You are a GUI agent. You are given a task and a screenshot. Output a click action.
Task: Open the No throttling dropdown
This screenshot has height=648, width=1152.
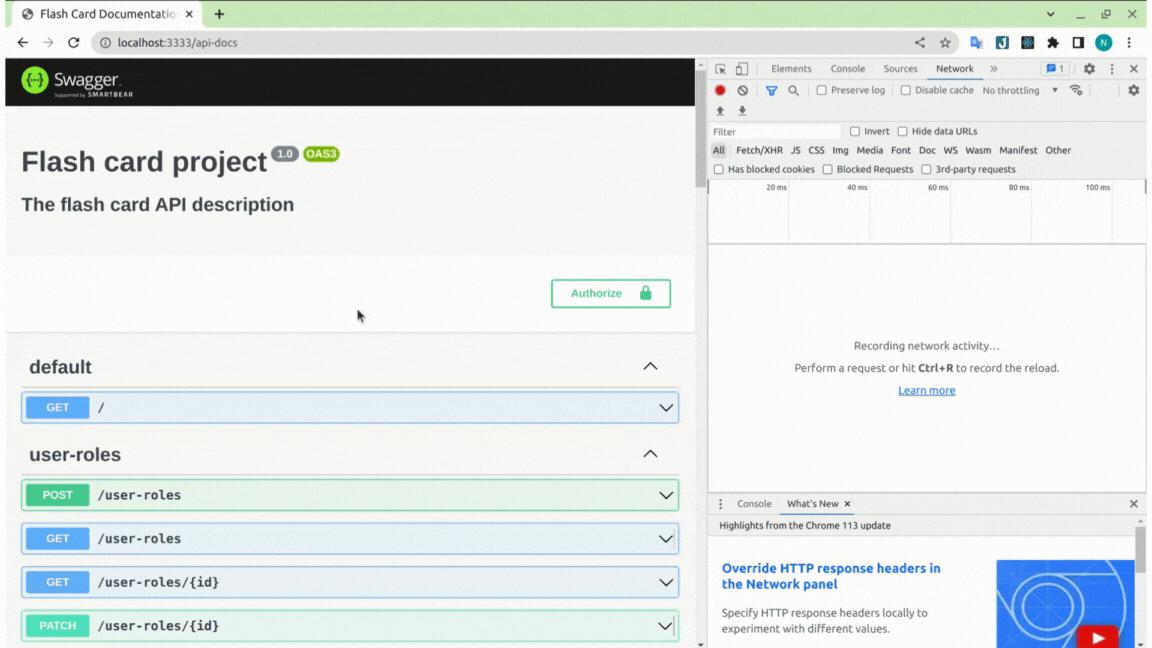tap(1013, 89)
